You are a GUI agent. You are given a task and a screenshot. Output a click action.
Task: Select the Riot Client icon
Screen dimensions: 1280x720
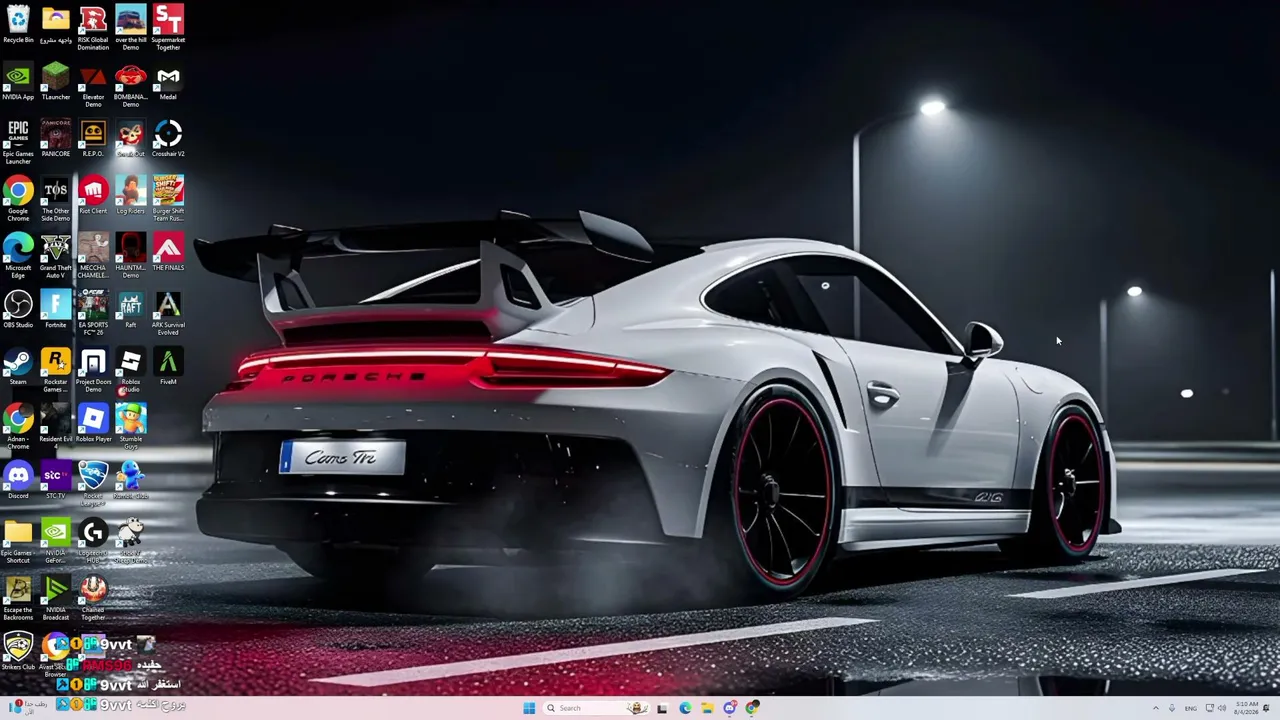pyautogui.click(x=93, y=196)
